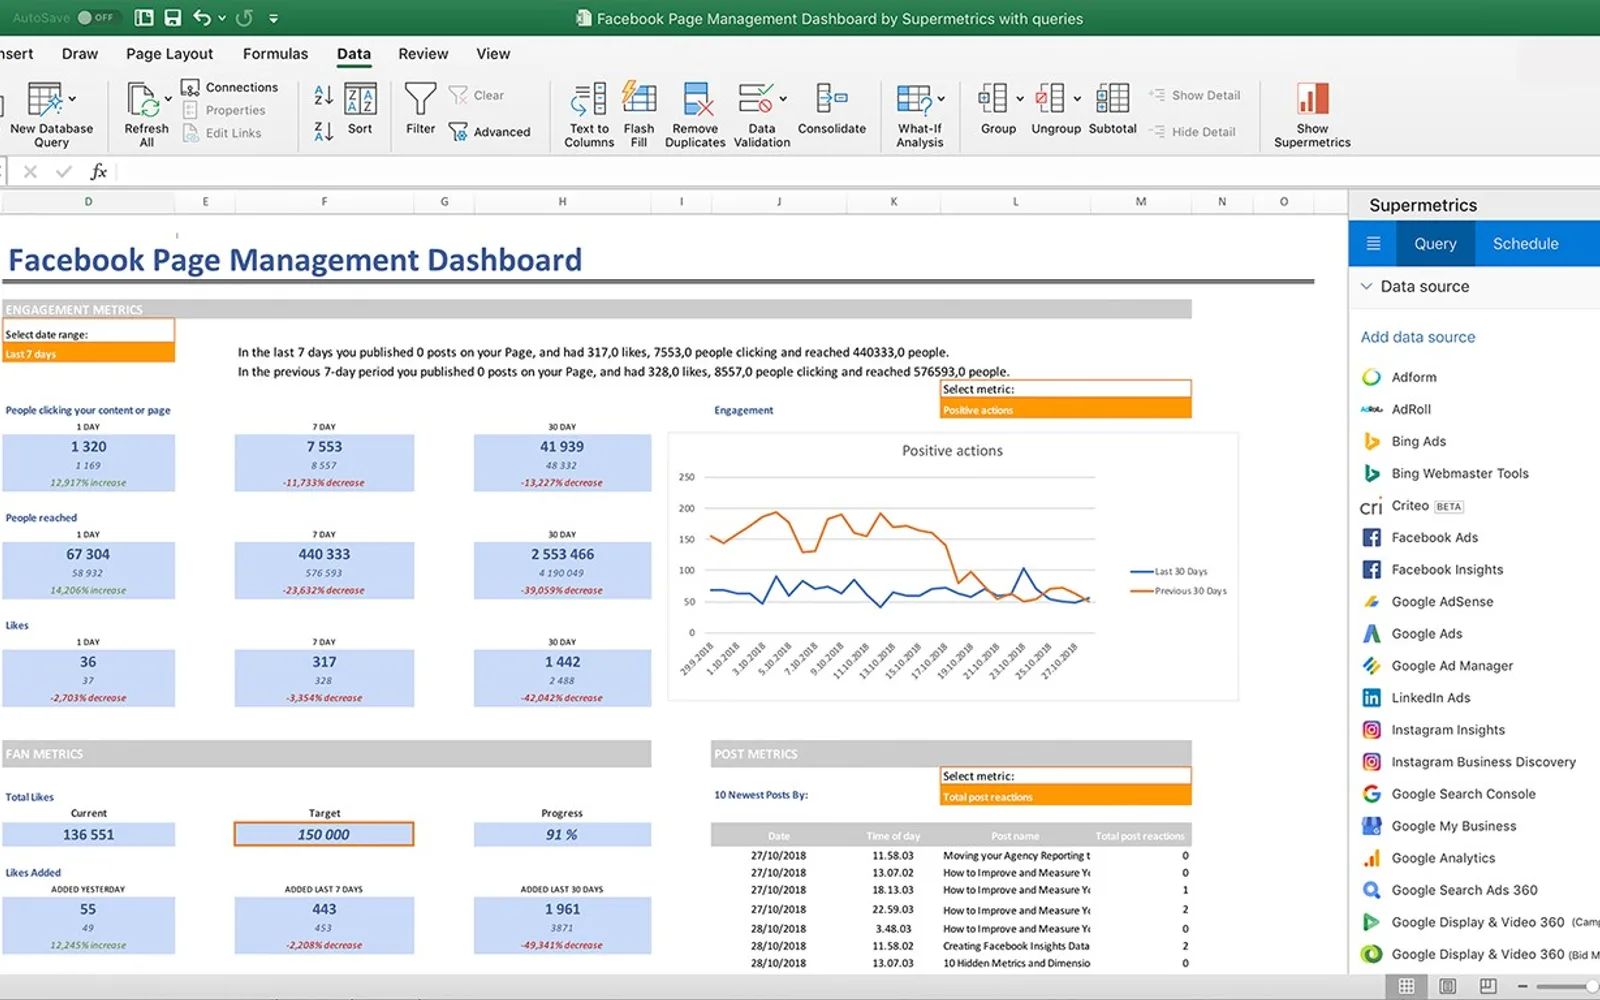1600x1000 pixels.
Task: Click Show Detail button
Action: 1195,95
